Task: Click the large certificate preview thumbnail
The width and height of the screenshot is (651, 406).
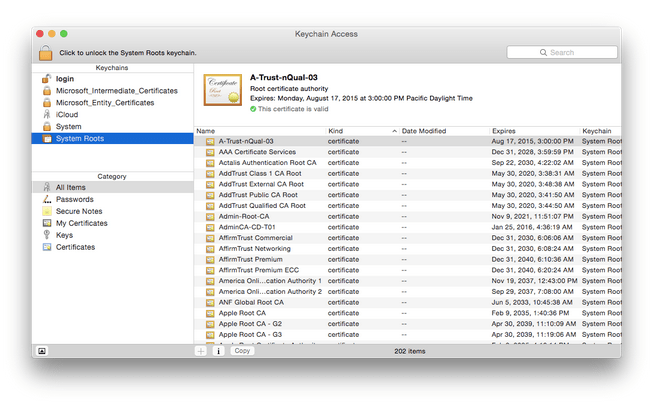Action: (223, 90)
